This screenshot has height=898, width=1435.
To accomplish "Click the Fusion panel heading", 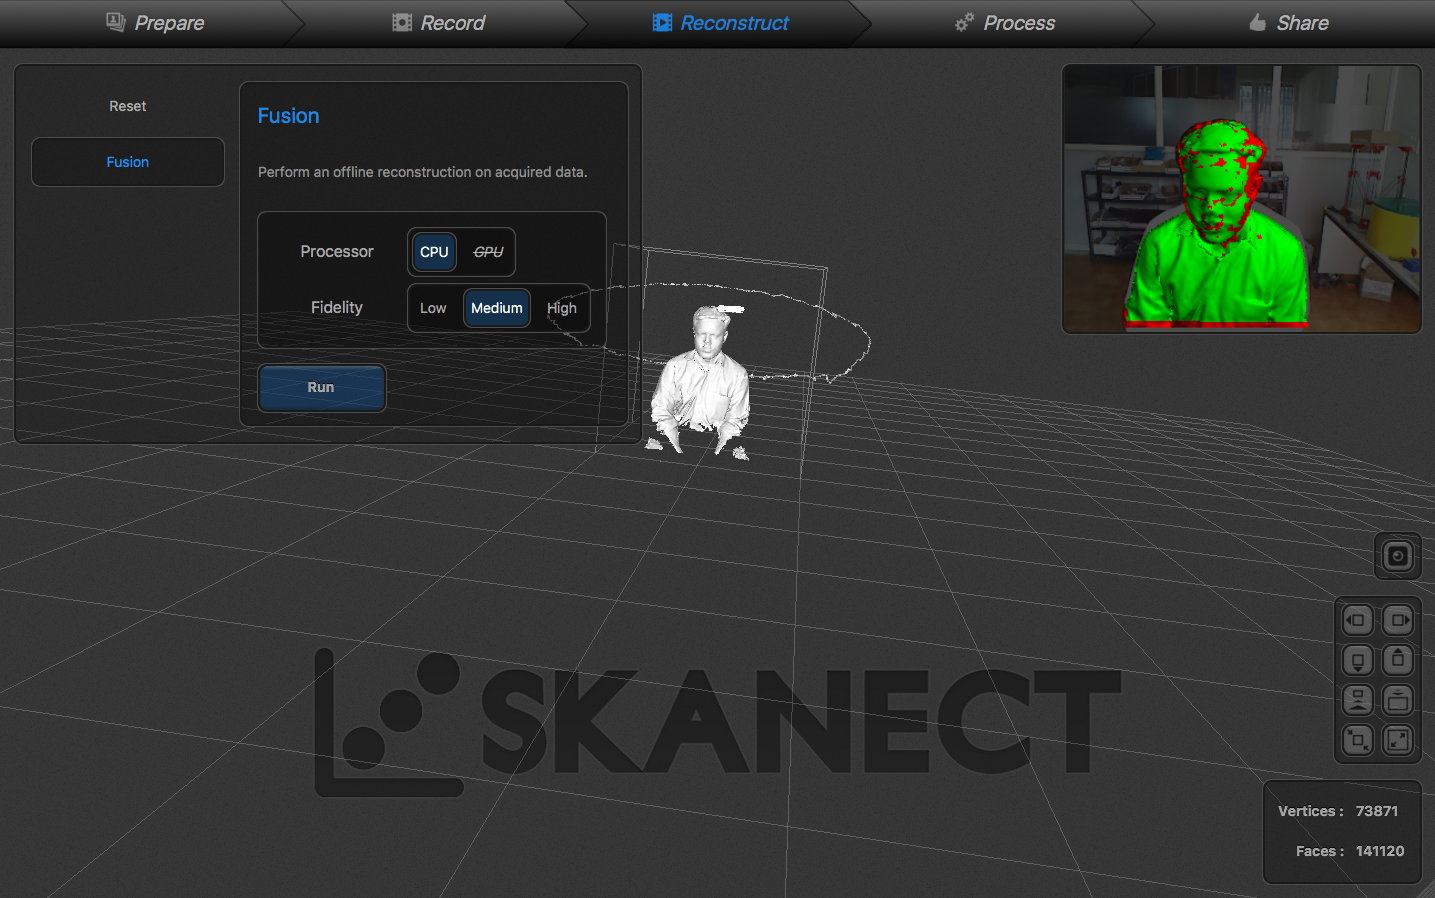I will (x=288, y=116).
